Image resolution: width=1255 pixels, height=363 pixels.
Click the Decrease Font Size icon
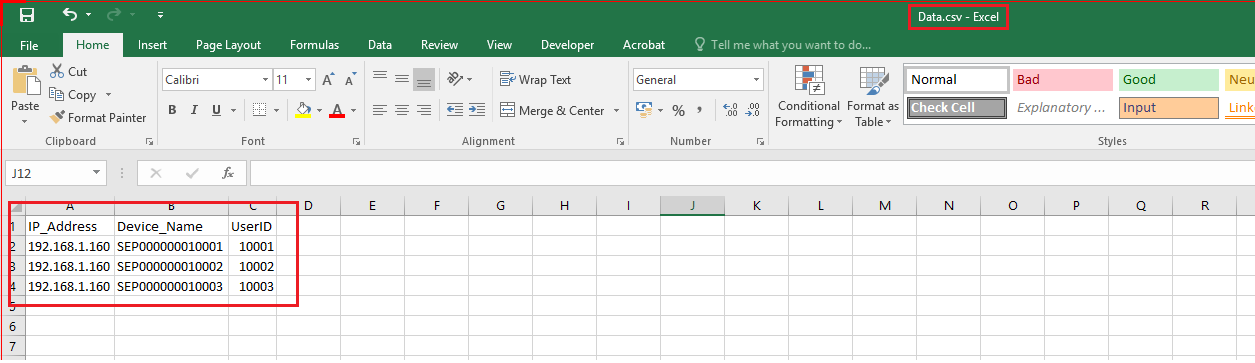tap(350, 80)
